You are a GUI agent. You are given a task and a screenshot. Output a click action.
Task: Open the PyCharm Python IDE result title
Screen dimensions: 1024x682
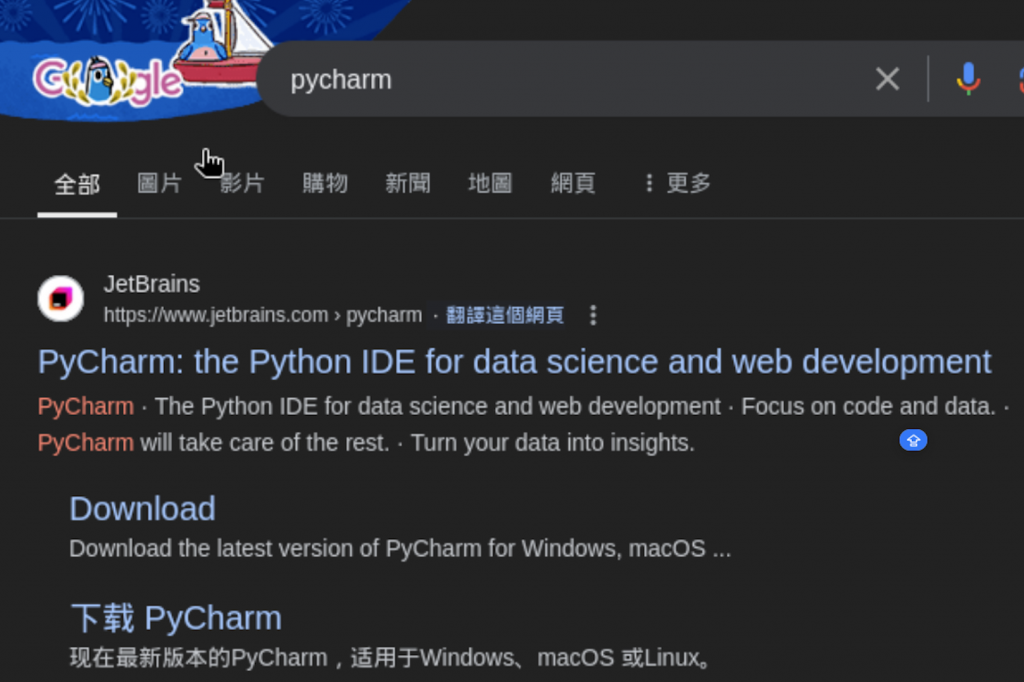[515, 362]
